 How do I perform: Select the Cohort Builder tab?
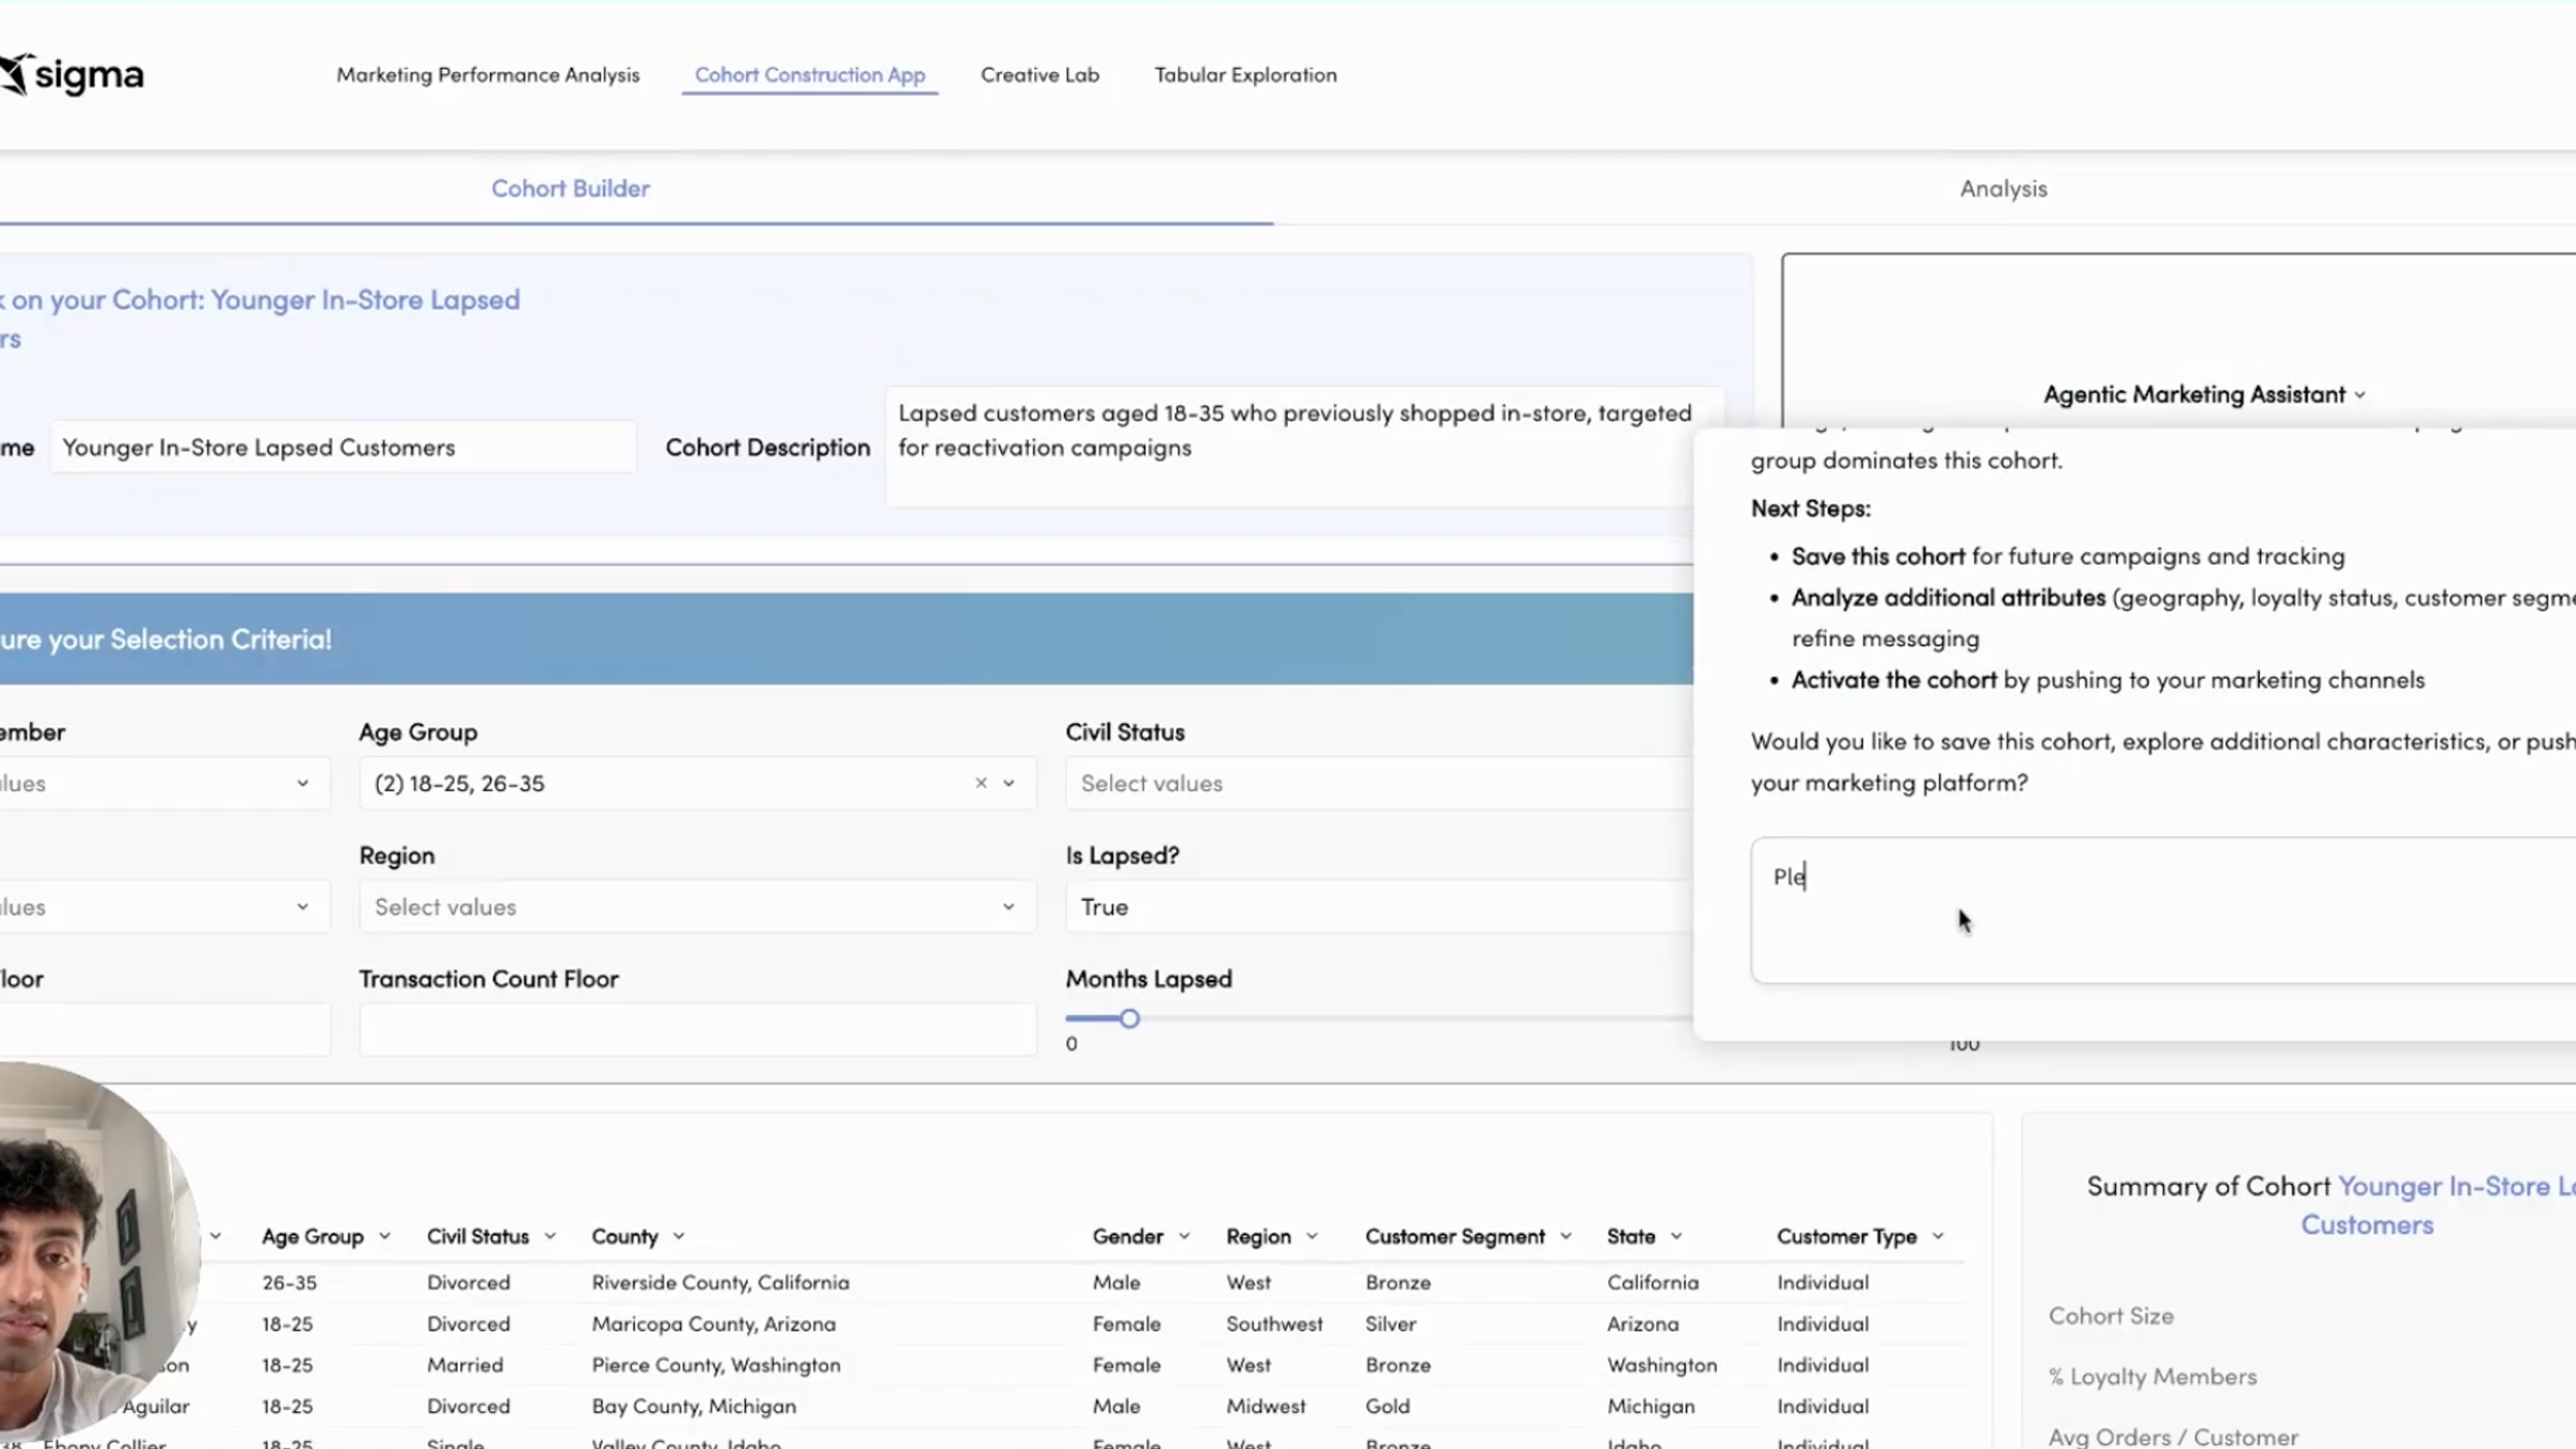[570, 188]
